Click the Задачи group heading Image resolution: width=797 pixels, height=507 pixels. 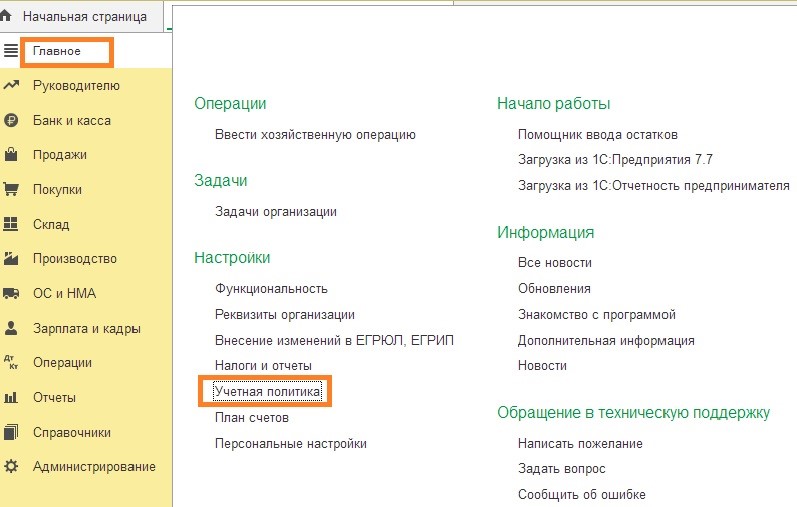(221, 181)
